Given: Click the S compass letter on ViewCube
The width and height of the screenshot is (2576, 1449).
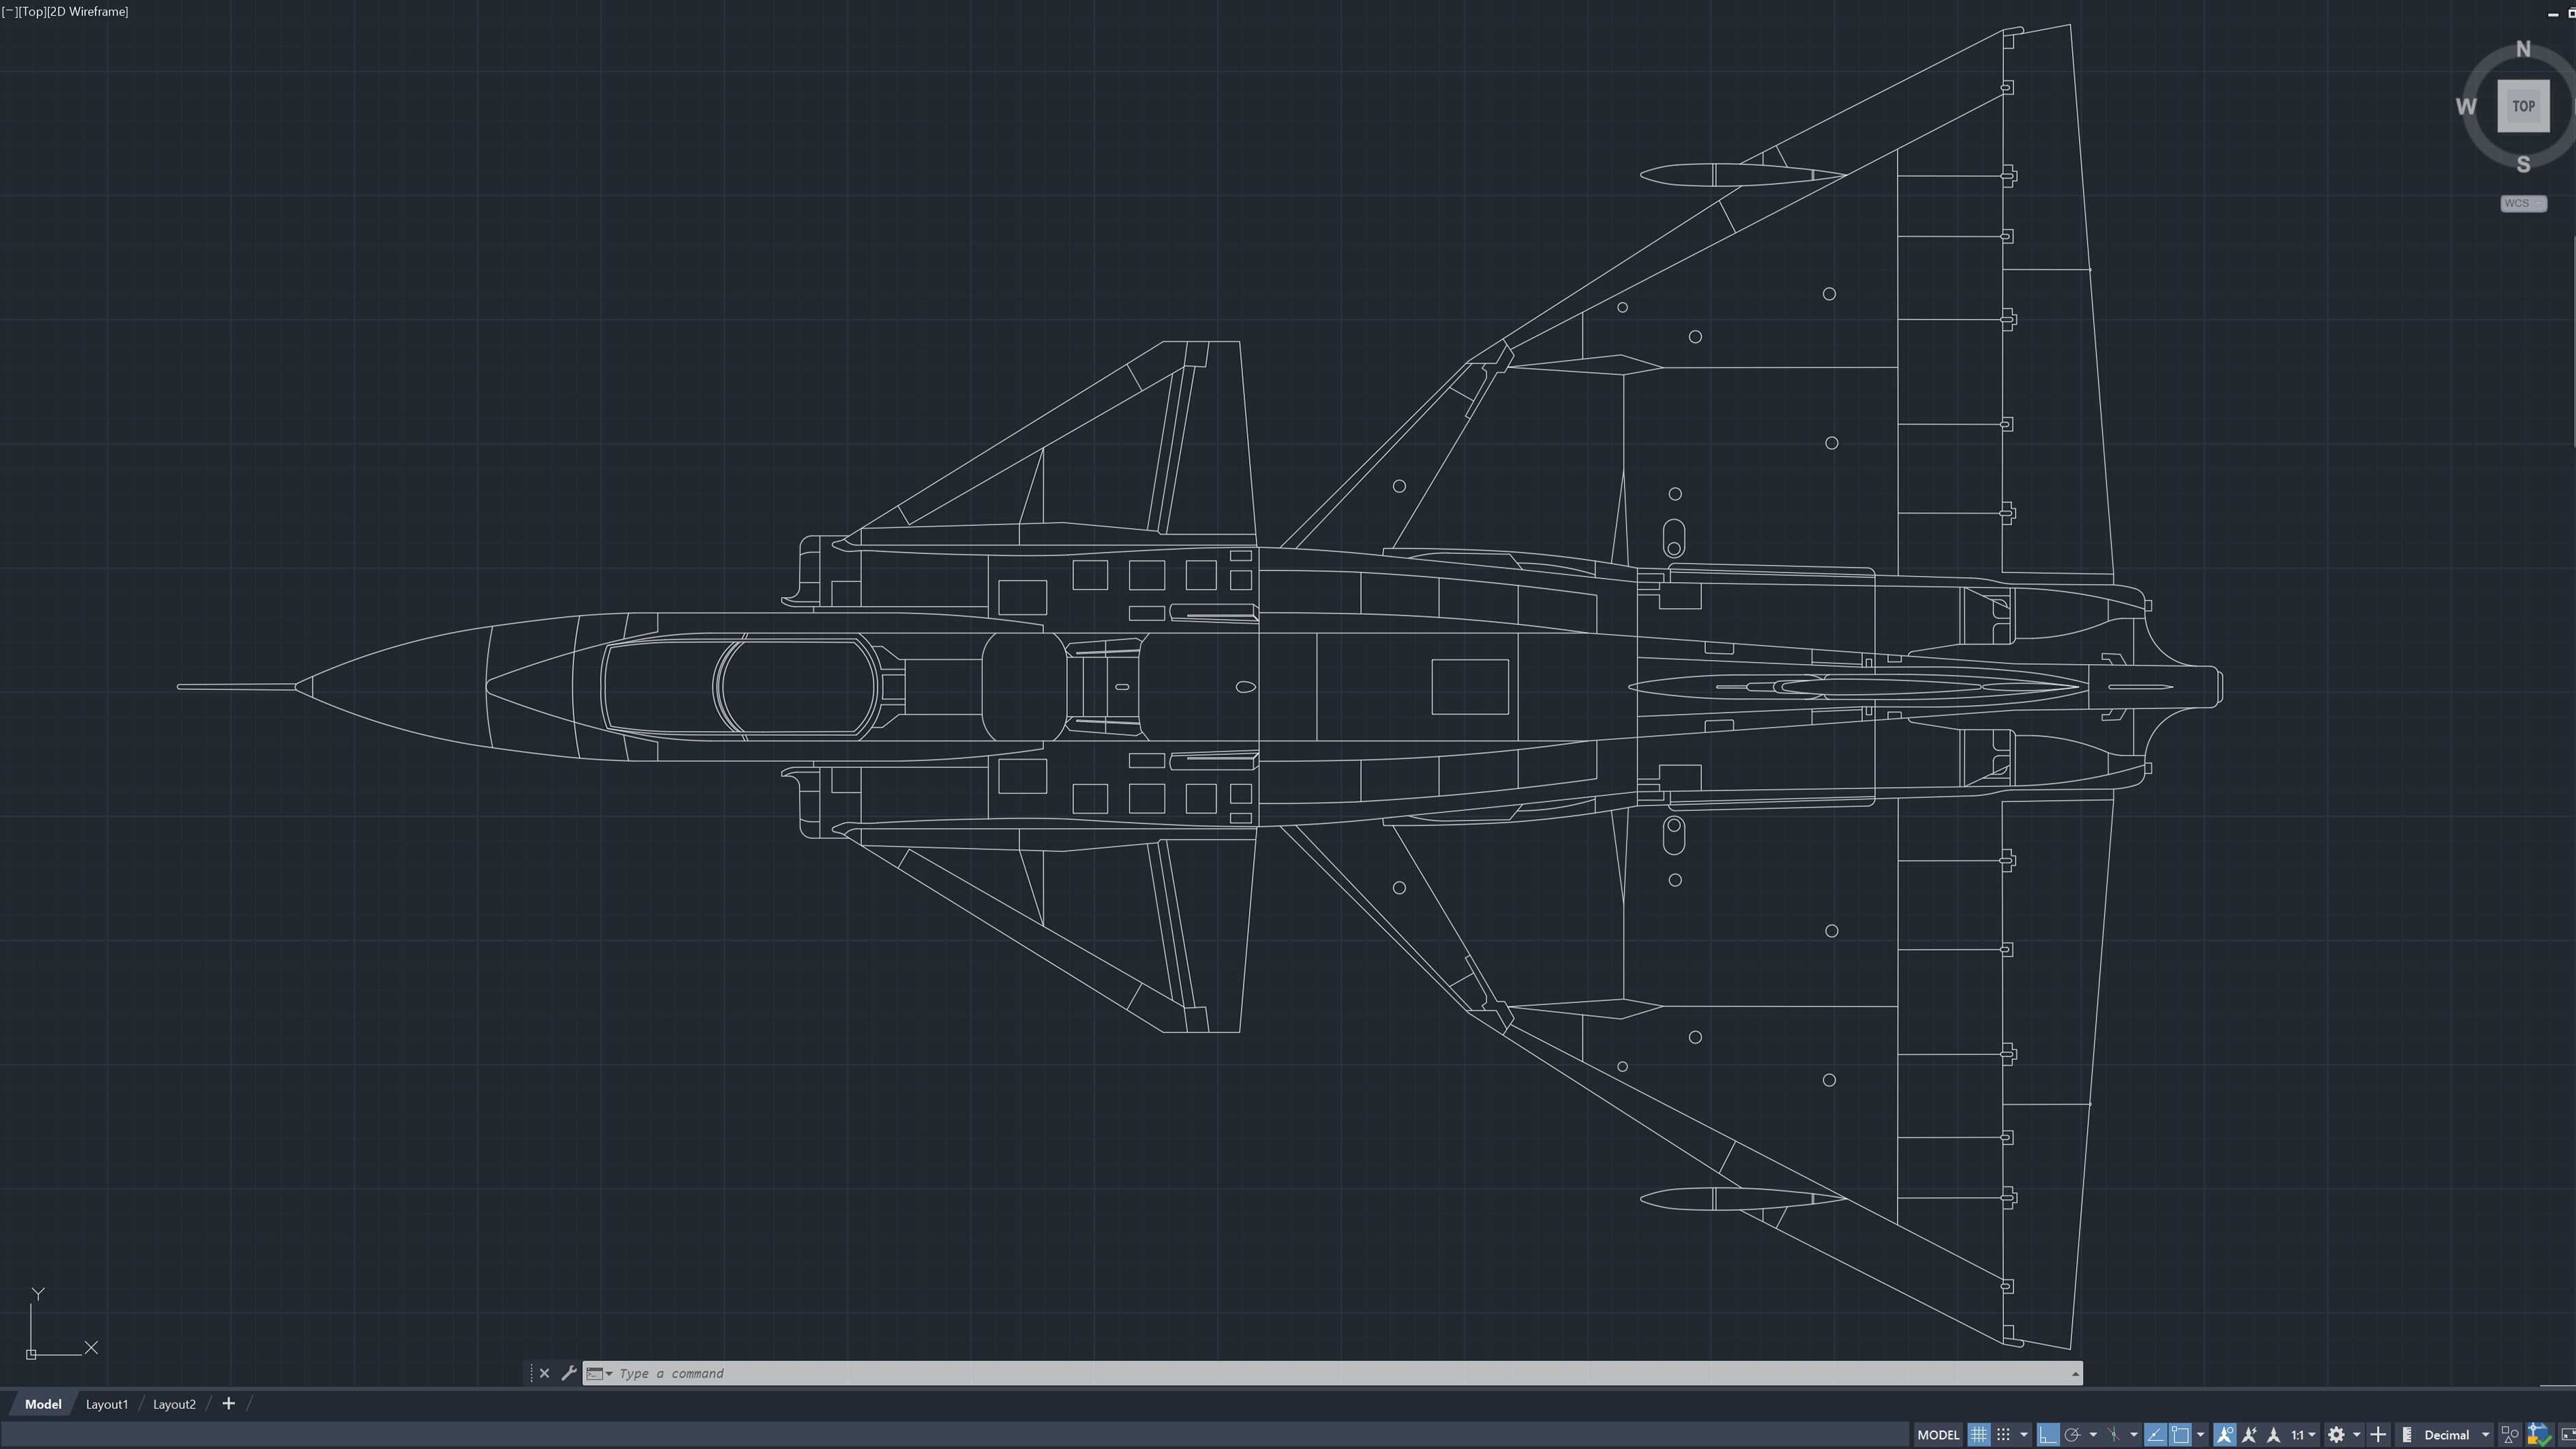Looking at the screenshot, I should click(x=2523, y=164).
